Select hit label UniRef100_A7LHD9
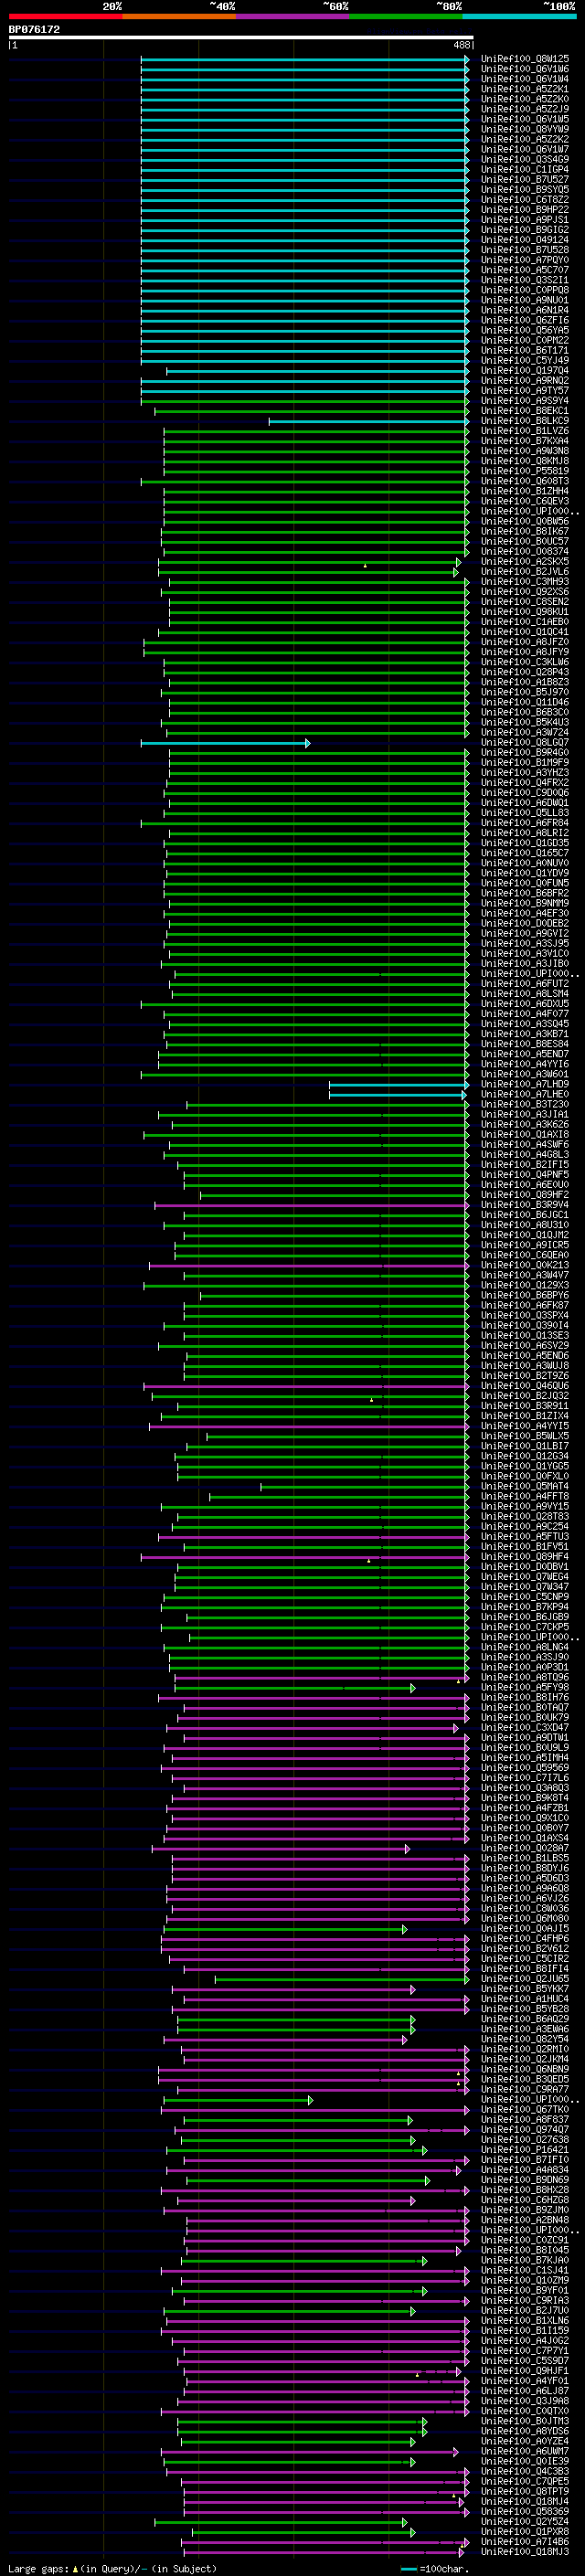 coord(524,1085)
